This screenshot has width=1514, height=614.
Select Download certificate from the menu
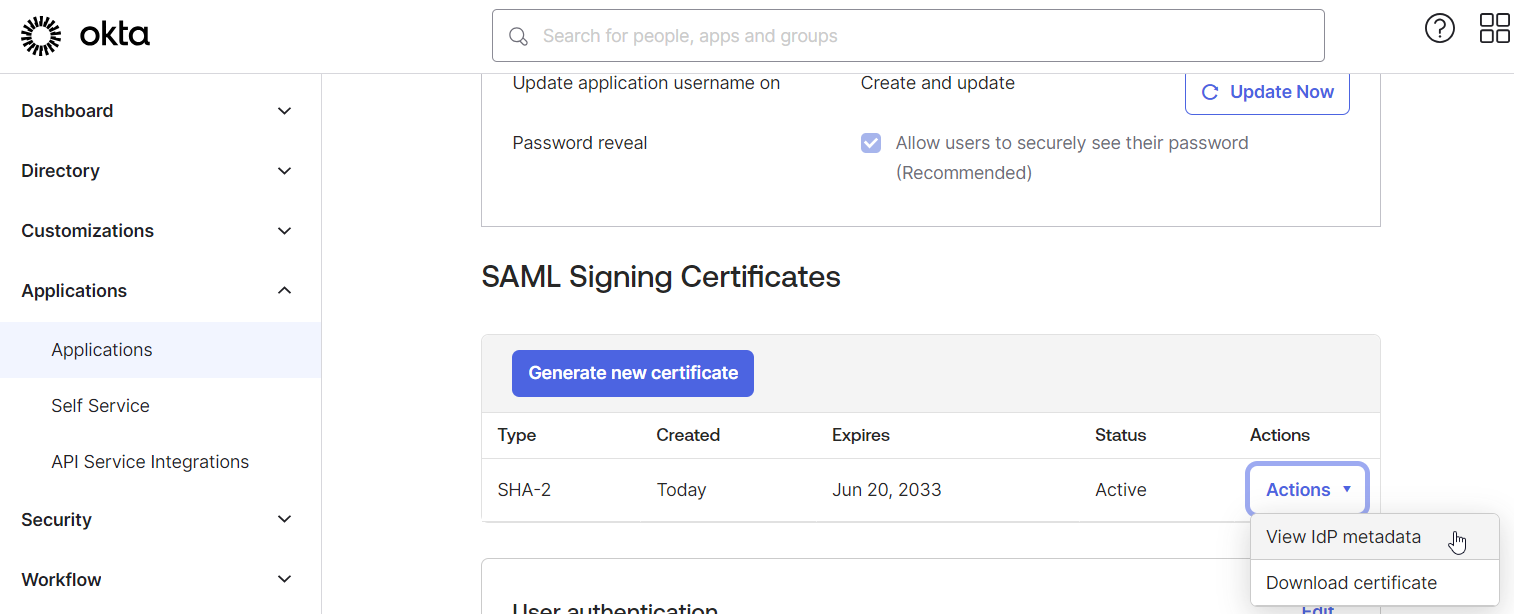coord(1351,582)
